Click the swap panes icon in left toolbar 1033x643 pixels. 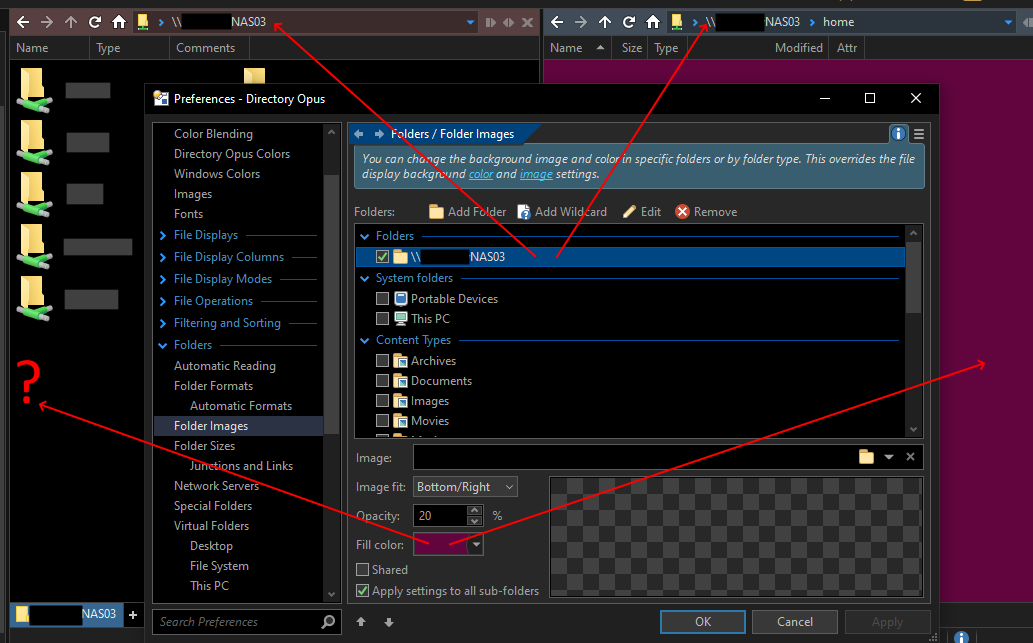pyautogui.click(x=509, y=22)
